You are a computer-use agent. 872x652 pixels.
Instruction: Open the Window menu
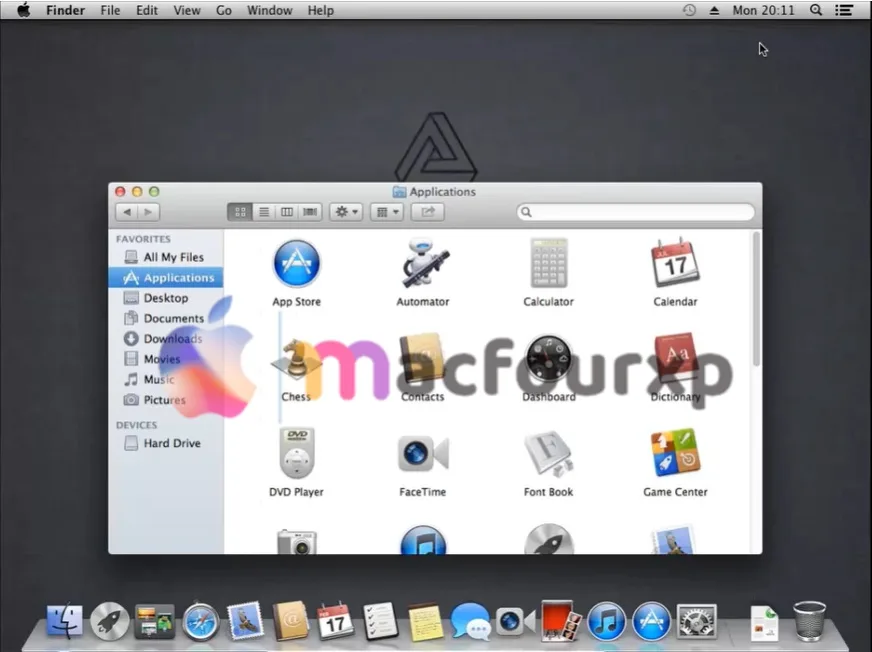(x=270, y=10)
